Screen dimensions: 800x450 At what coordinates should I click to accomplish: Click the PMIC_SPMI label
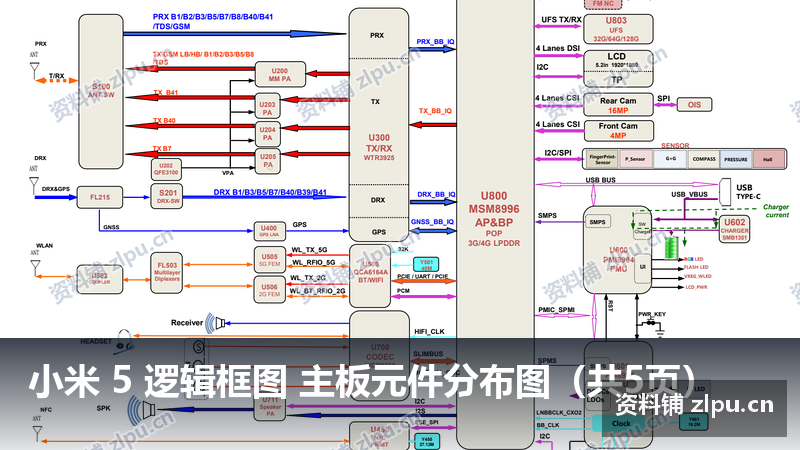pos(557,310)
